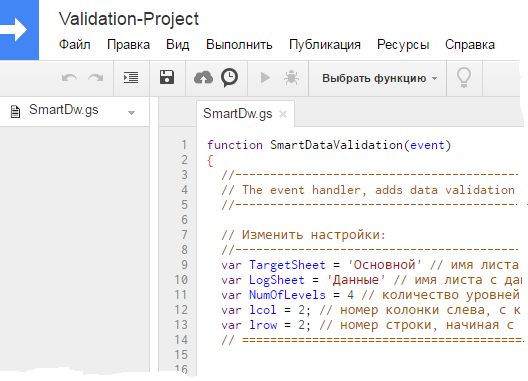Open the Файл menu
Image resolution: width=528 pixels, height=381 pixels.
click(75, 45)
